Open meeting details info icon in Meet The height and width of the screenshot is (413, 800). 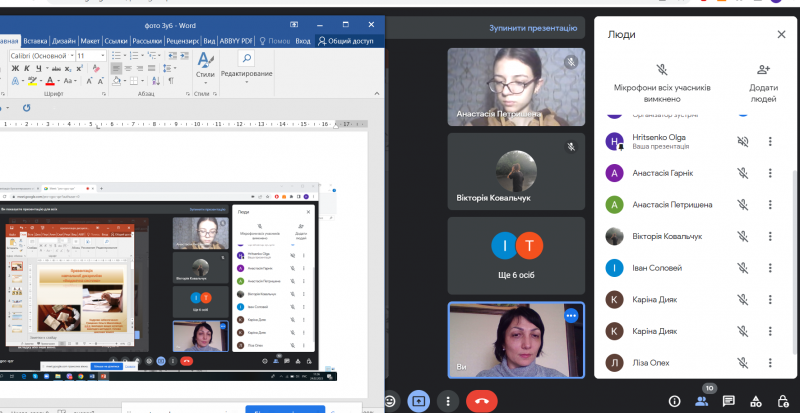[674, 401]
